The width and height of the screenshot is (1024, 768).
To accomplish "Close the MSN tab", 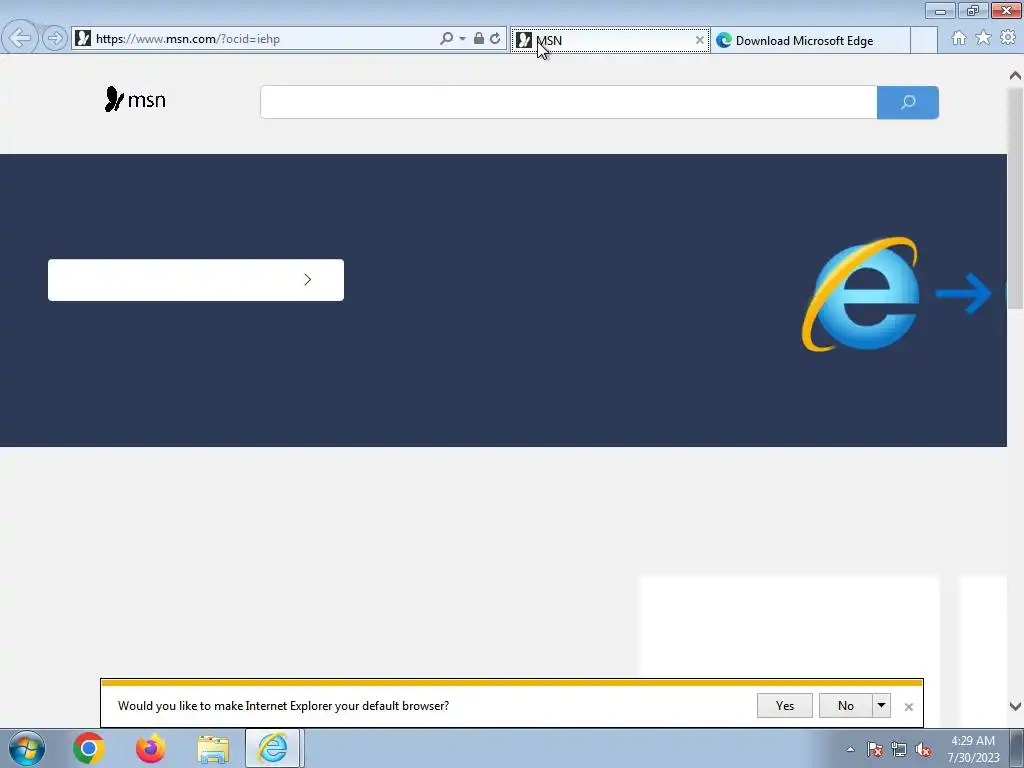I will [699, 40].
